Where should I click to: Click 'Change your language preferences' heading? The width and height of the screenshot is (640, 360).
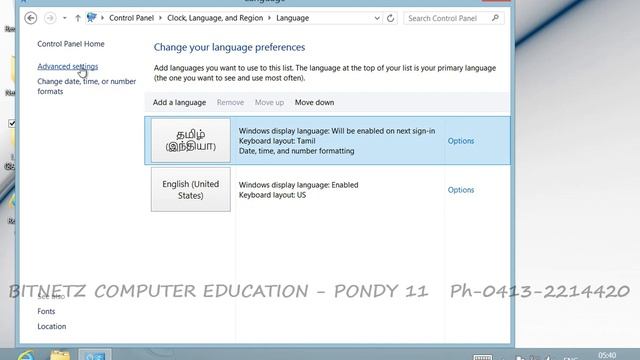coord(229,47)
